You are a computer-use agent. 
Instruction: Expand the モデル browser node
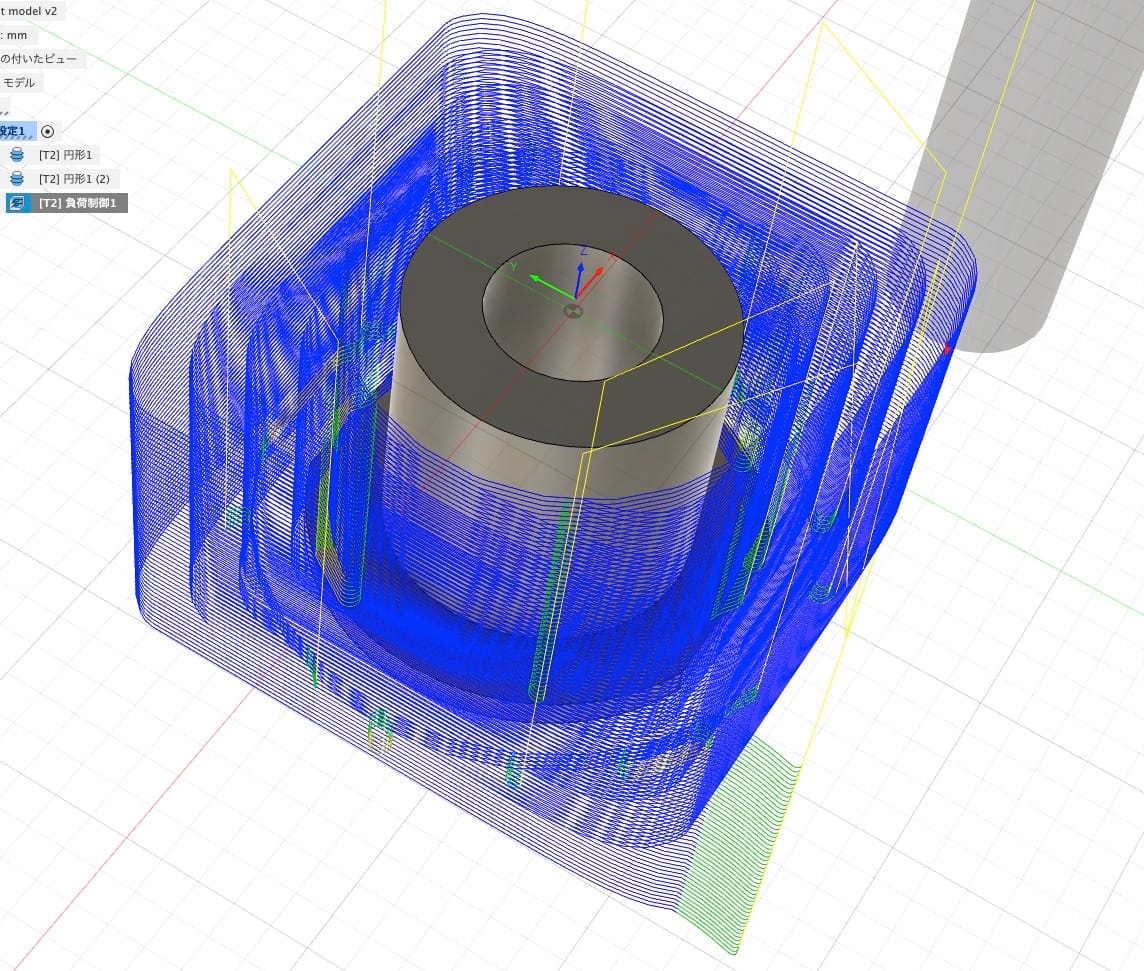(x=18, y=83)
